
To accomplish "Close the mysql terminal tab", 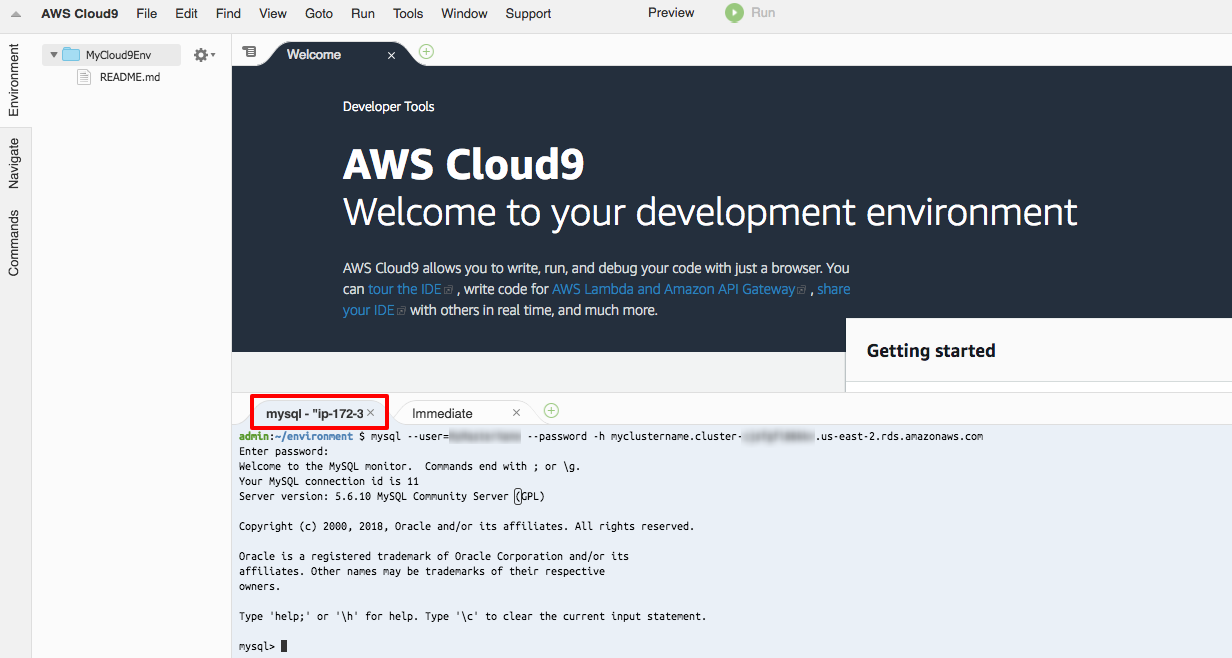I will point(371,412).
